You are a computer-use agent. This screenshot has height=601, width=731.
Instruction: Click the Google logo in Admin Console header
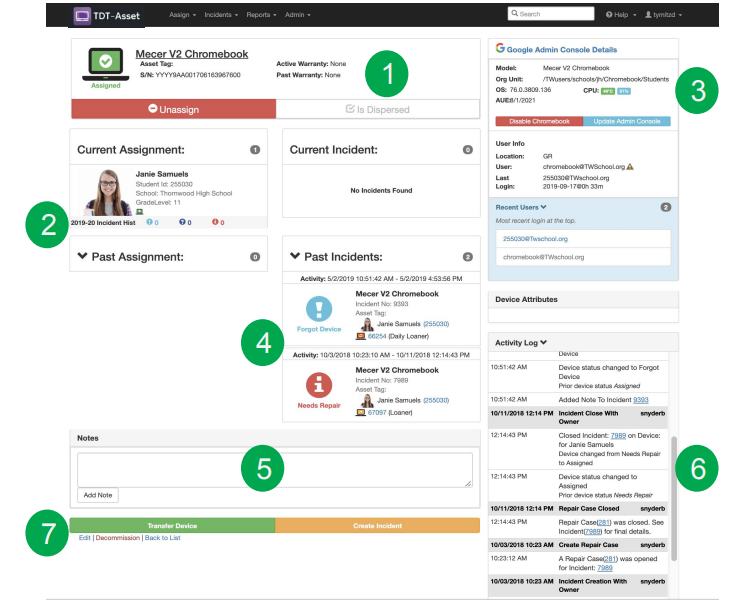pos(500,48)
